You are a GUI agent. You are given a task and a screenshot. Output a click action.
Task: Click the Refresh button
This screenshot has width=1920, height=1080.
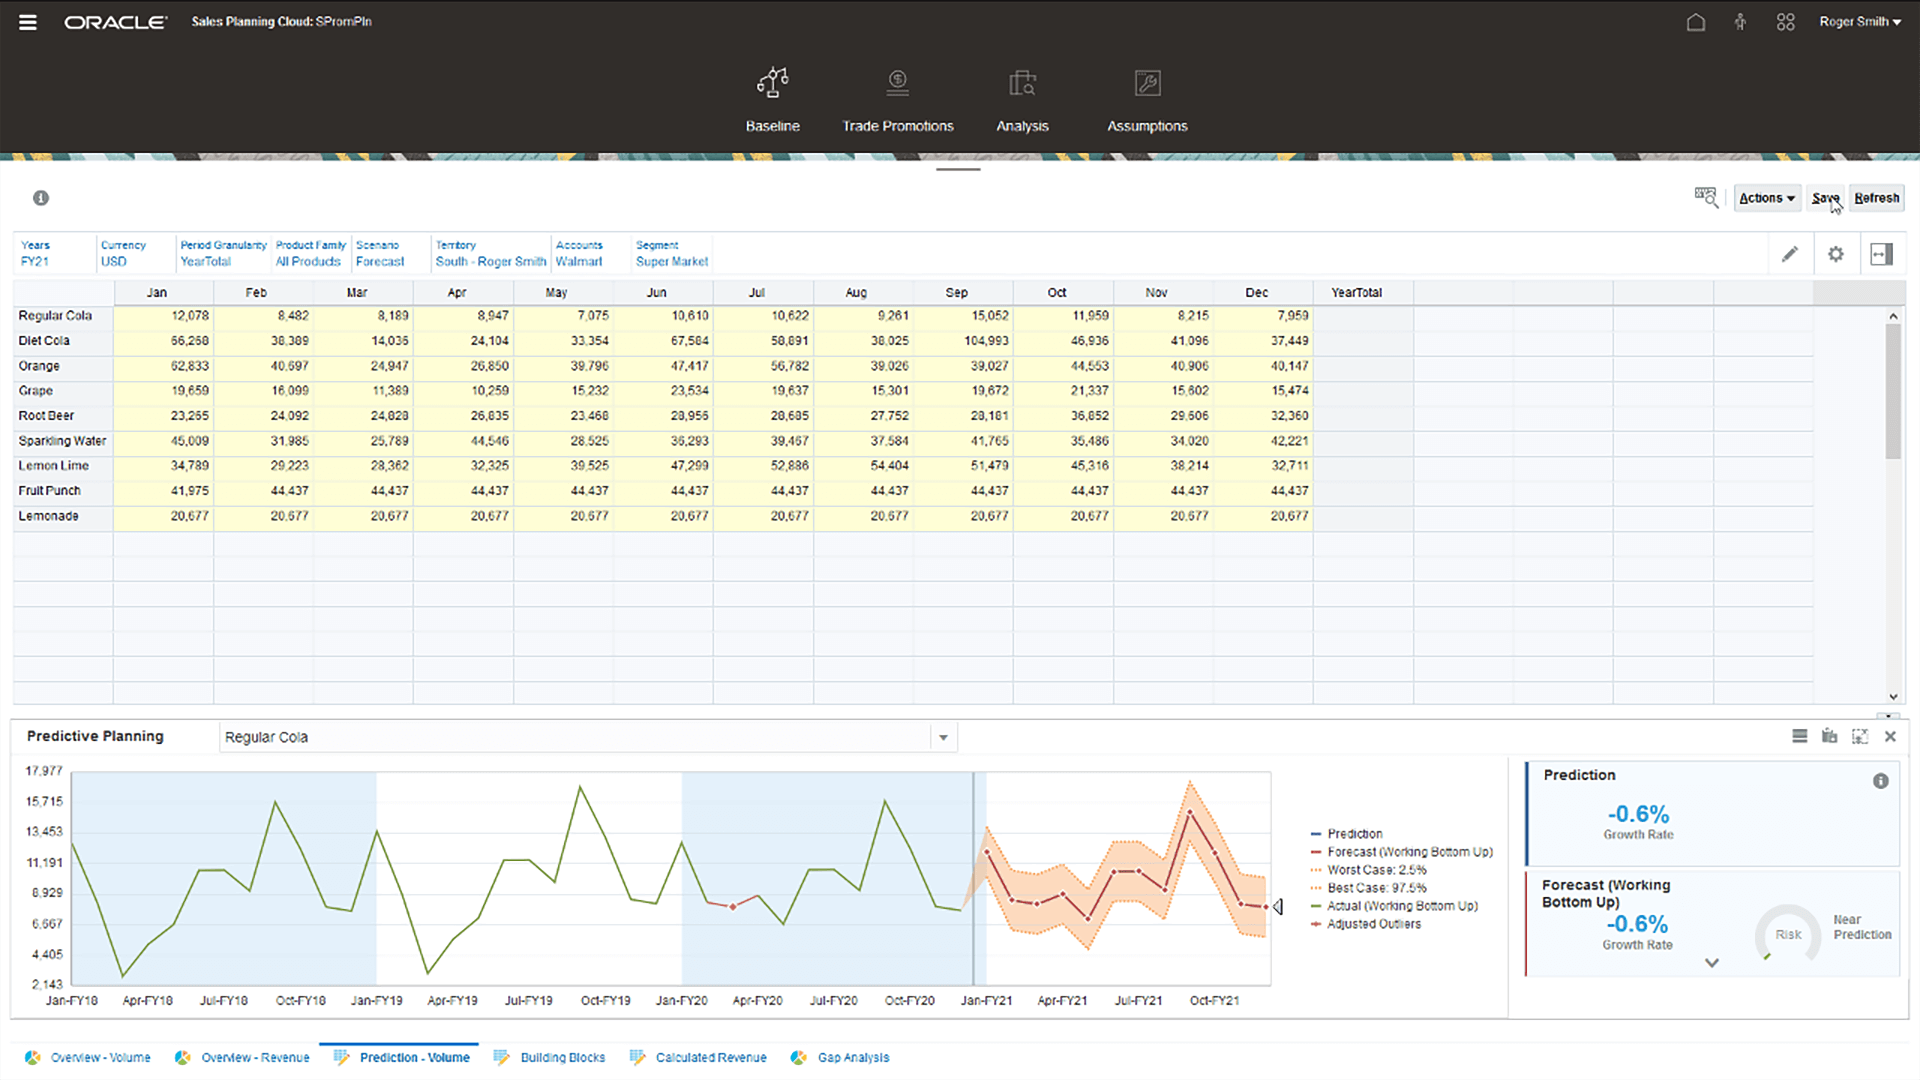click(1876, 197)
